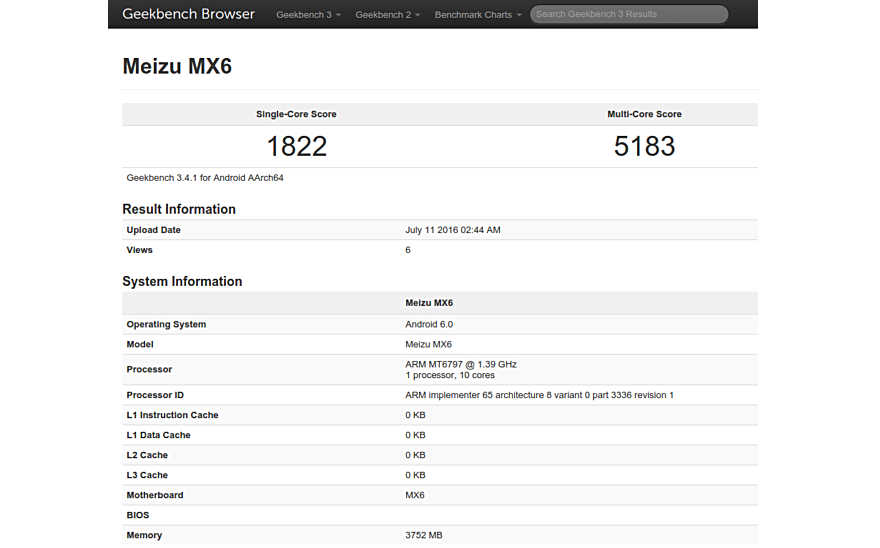Screen dimensions: 880x548
Task: Click the L1 Instruction Cache label
Action: pyautogui.click(x=172, y=415)
